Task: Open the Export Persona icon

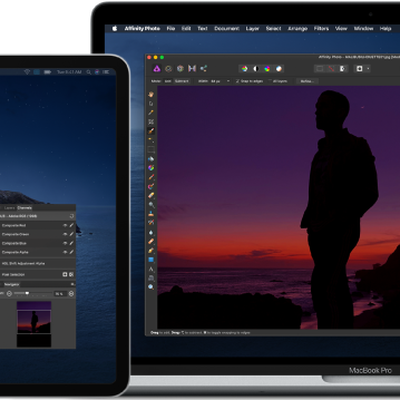Action: 203,69
